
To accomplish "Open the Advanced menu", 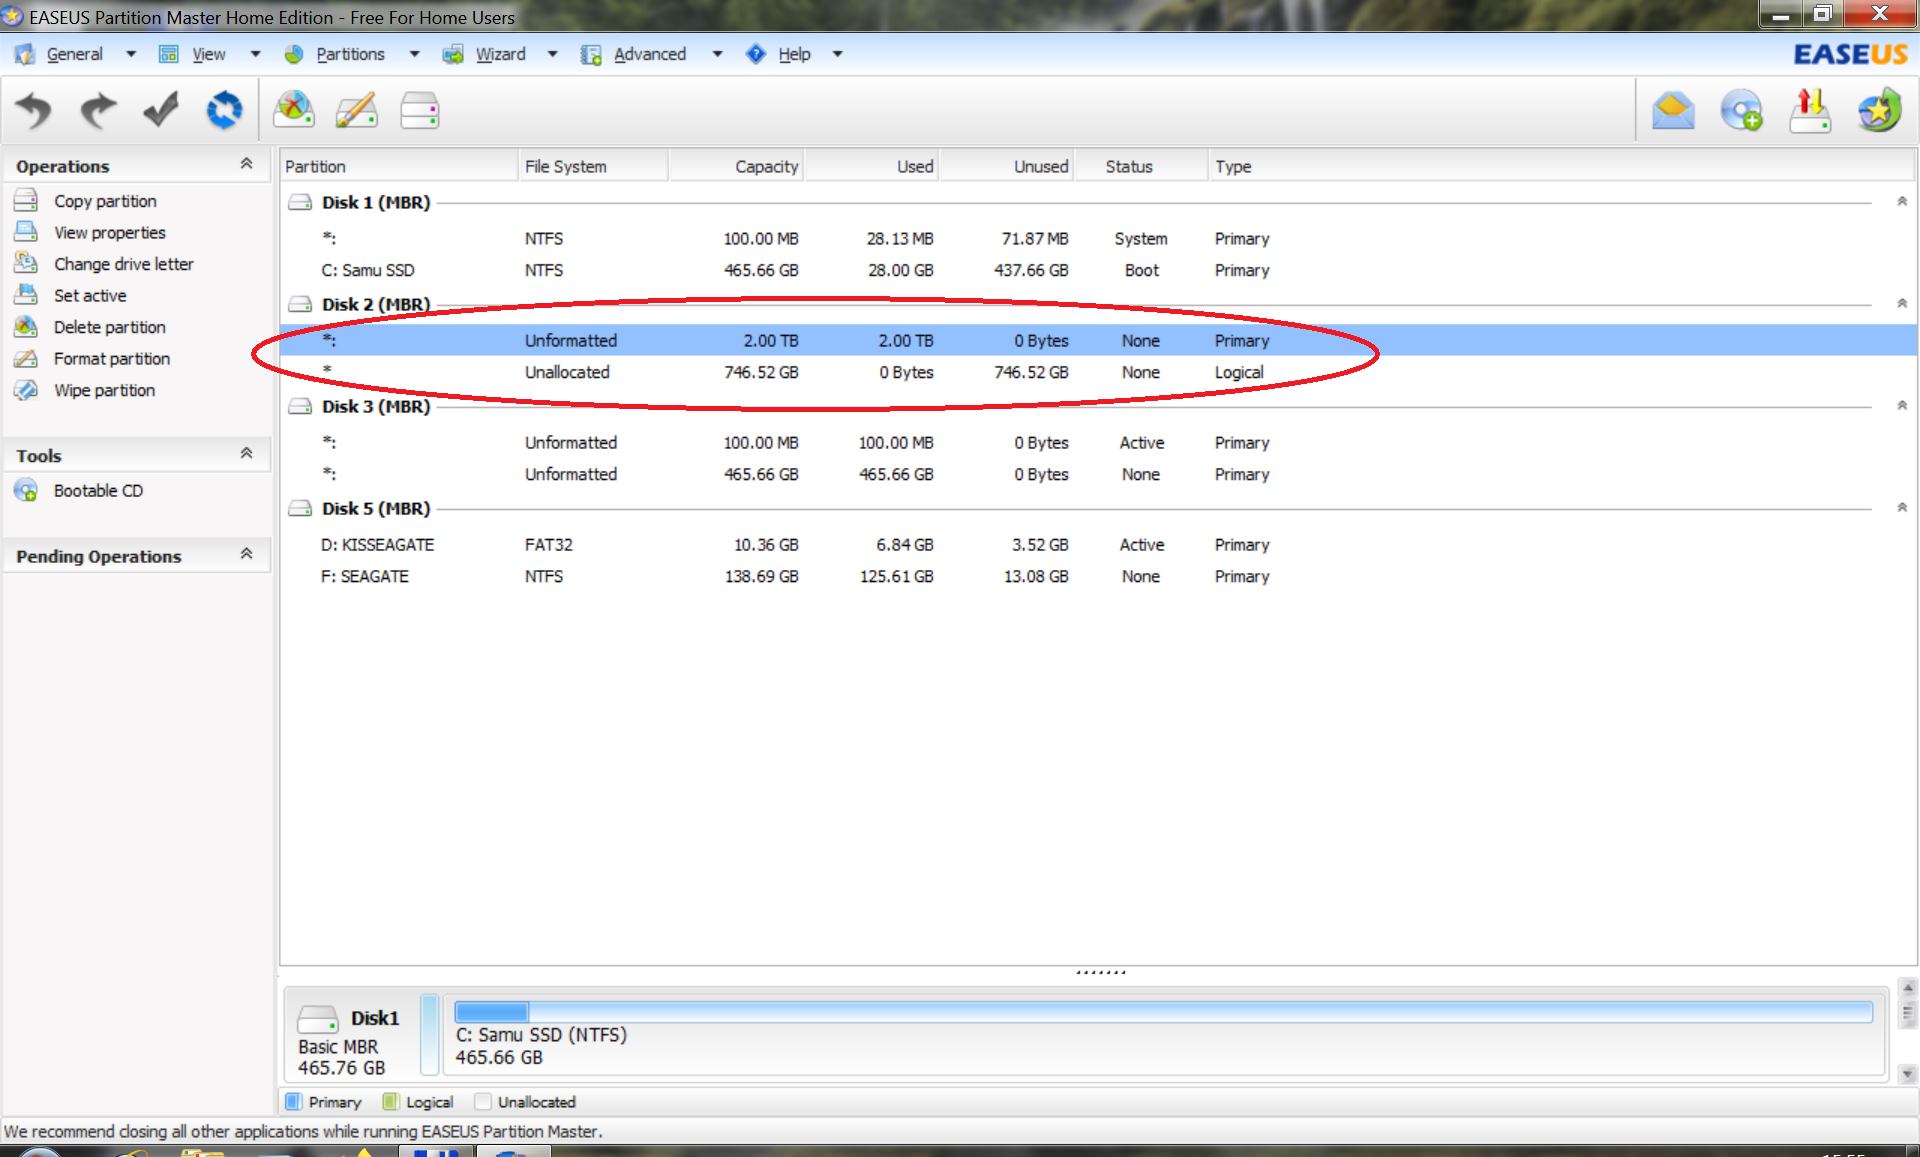I will click(650, 54).
